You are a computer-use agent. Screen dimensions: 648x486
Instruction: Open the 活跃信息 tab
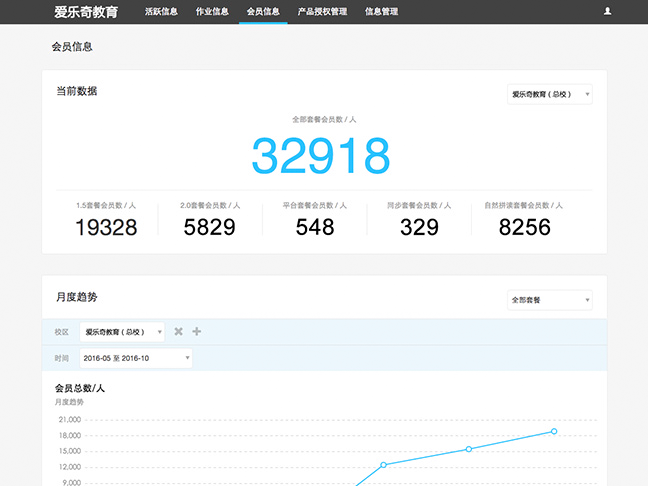[x=161, y=12]
